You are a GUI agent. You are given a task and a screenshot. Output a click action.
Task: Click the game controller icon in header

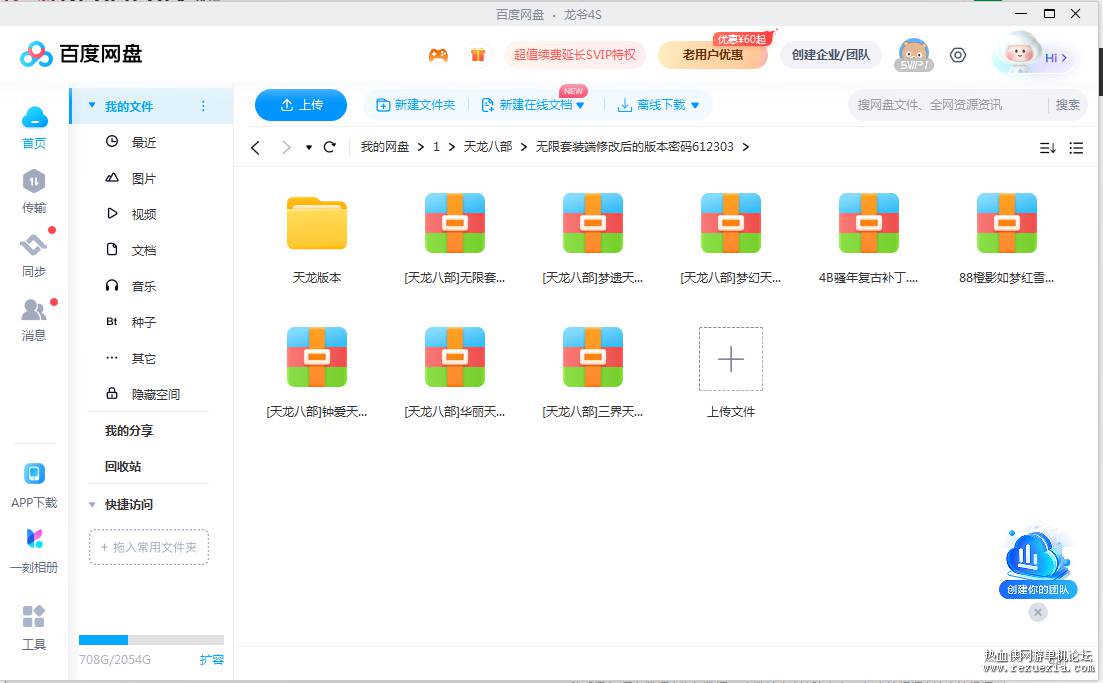(x=438, y=55)
